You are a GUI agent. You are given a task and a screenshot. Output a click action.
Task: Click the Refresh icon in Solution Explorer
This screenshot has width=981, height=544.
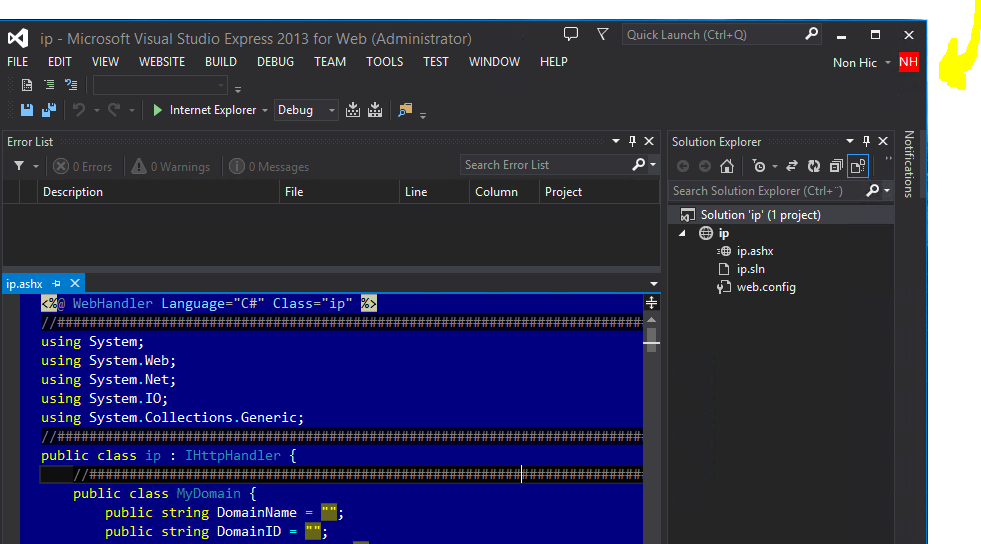813,166
